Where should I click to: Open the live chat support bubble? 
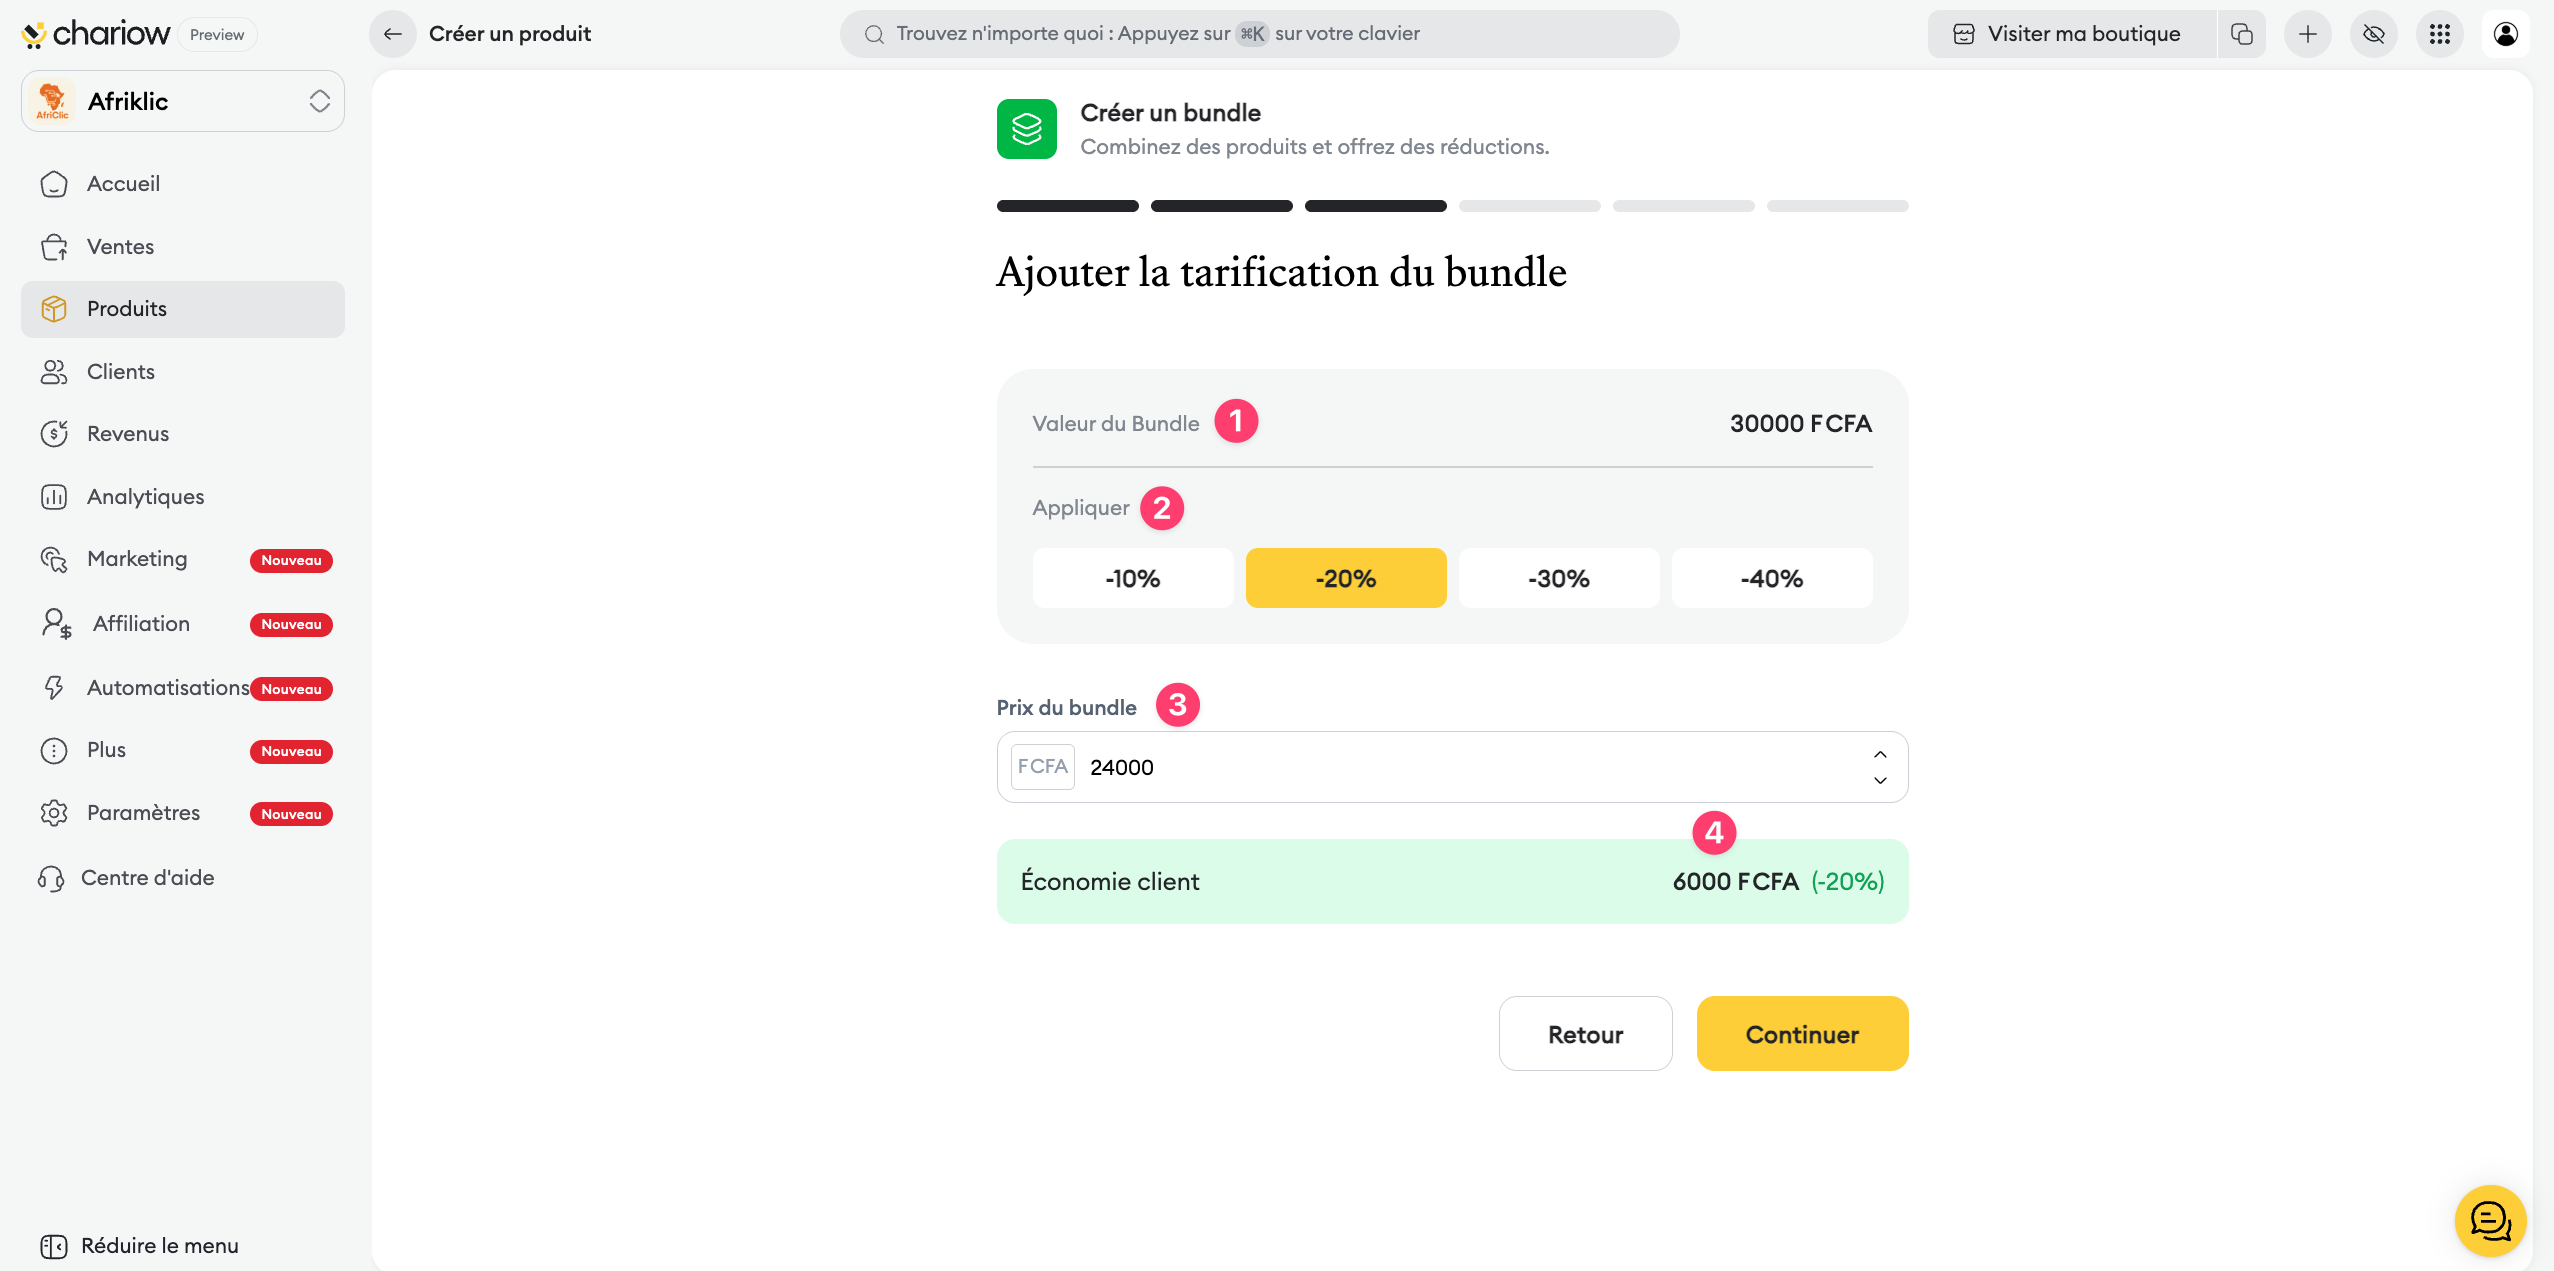coord(2489,1220)
